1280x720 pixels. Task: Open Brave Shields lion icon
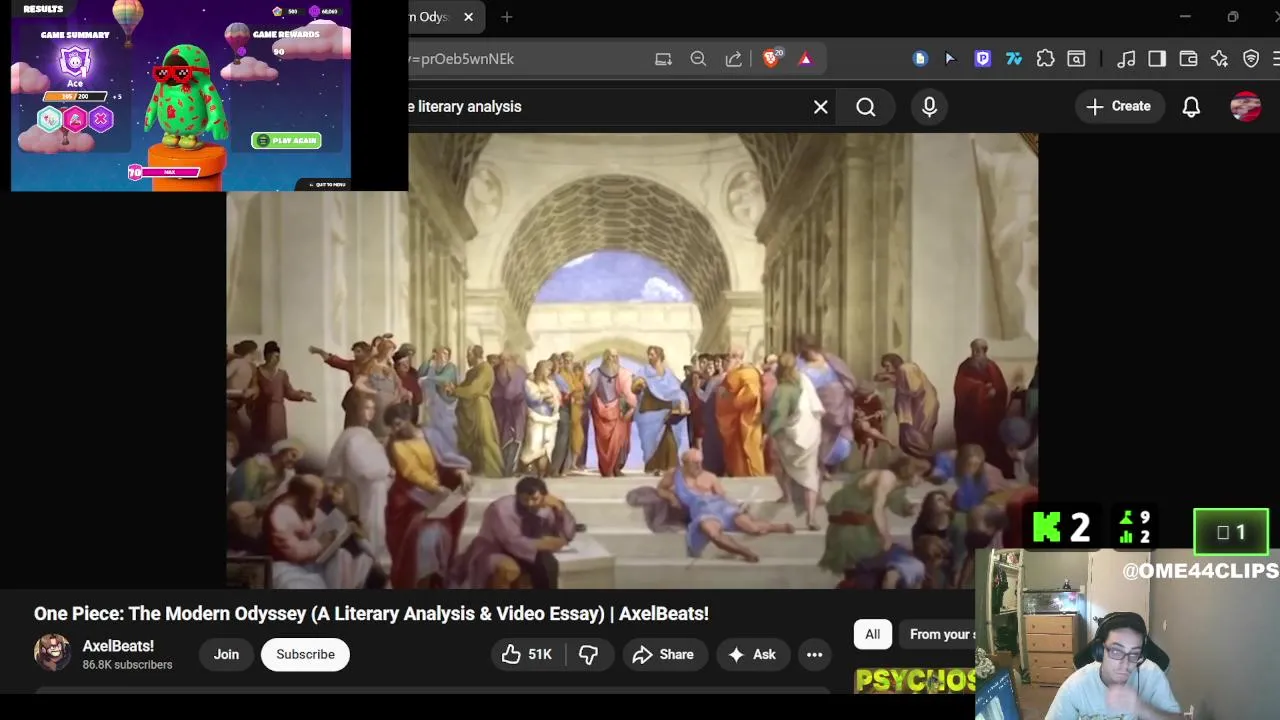click(x=771, y=59)
